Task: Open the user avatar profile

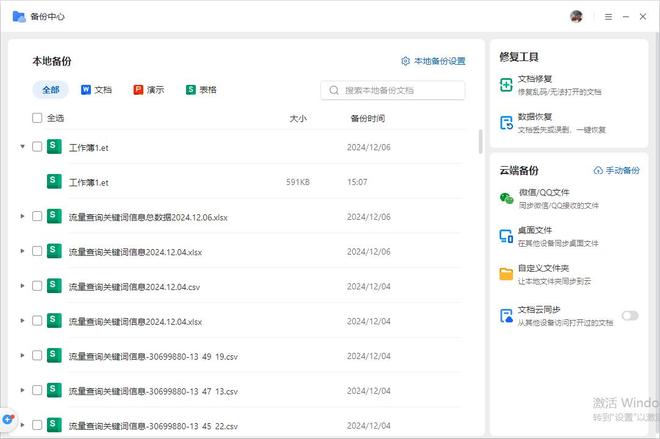Action: click(x=576, y=16)
